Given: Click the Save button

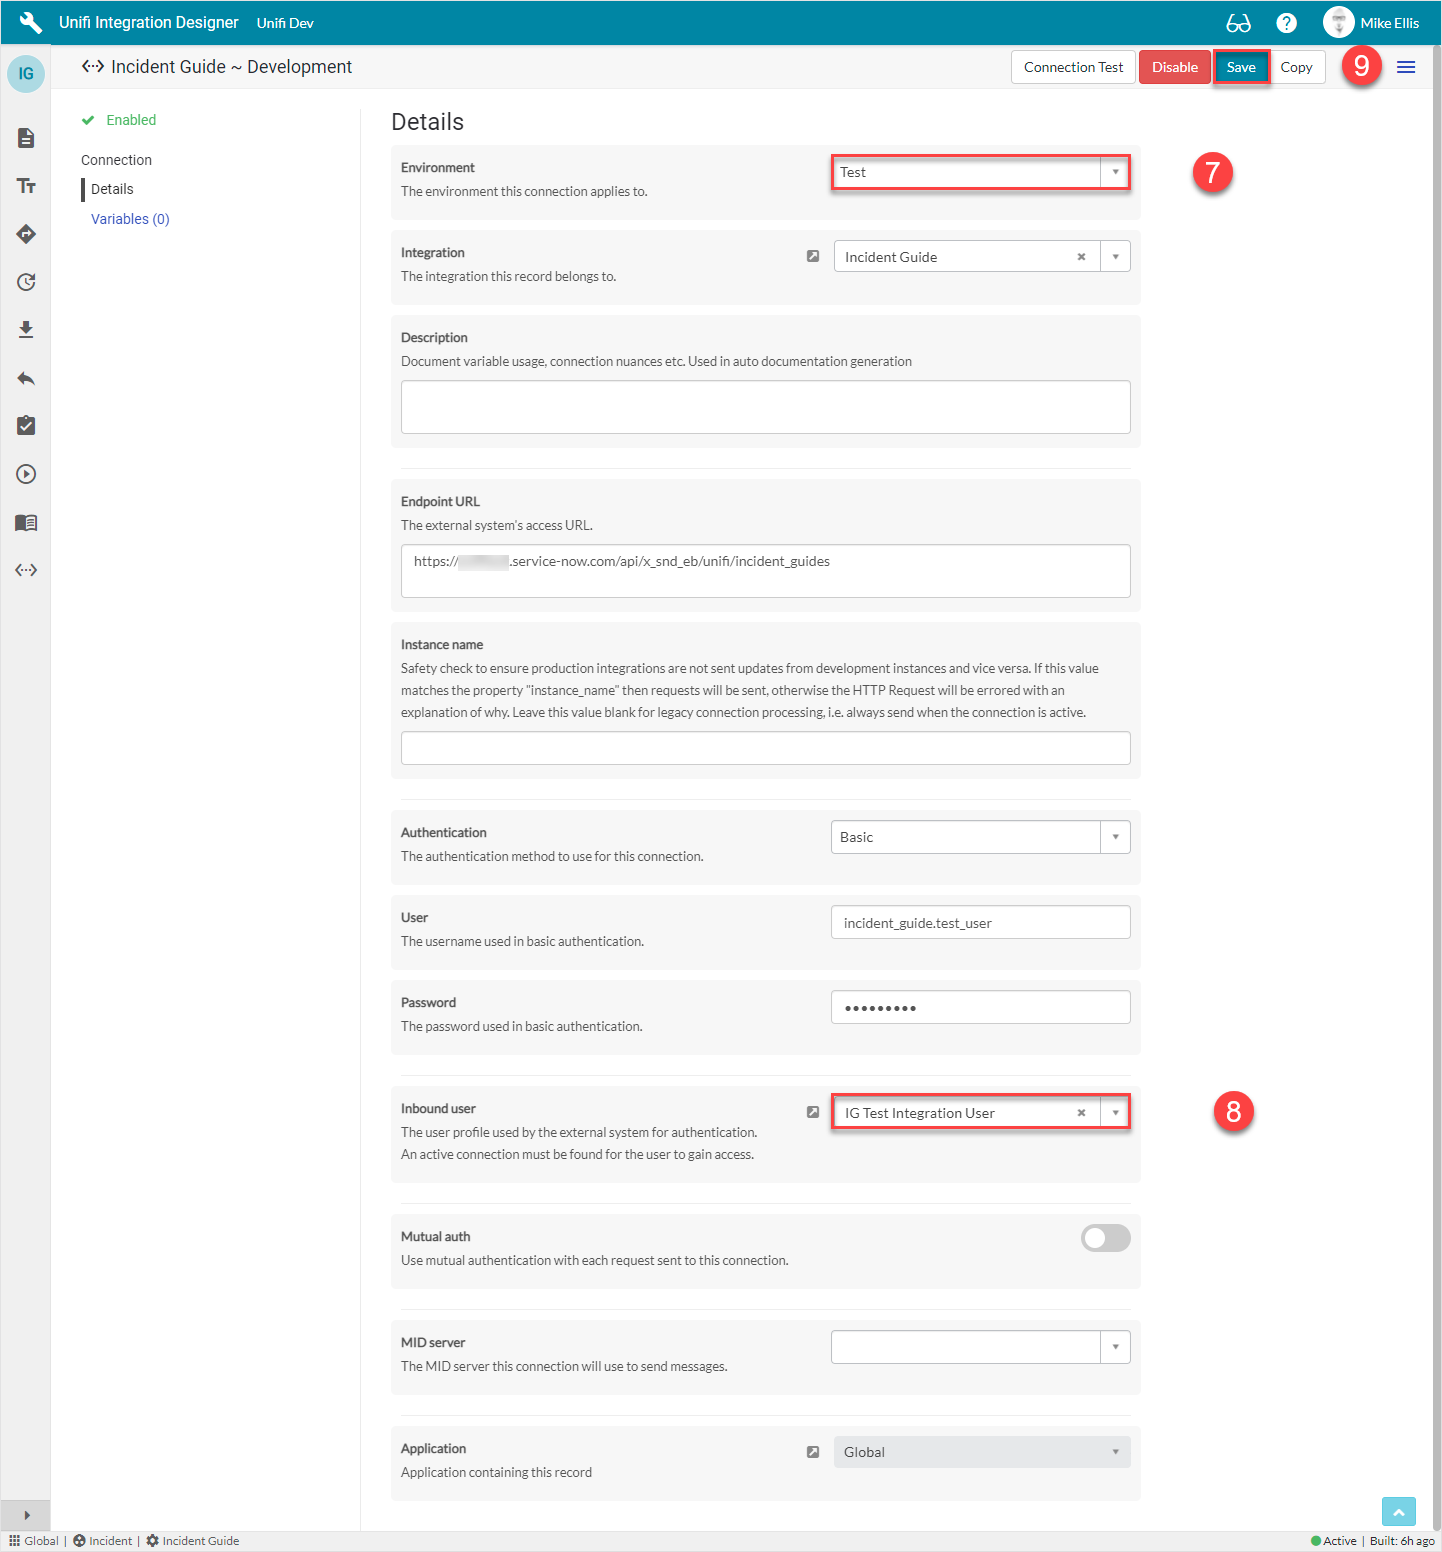Looking at the screenshot, I should point(1241,67).
